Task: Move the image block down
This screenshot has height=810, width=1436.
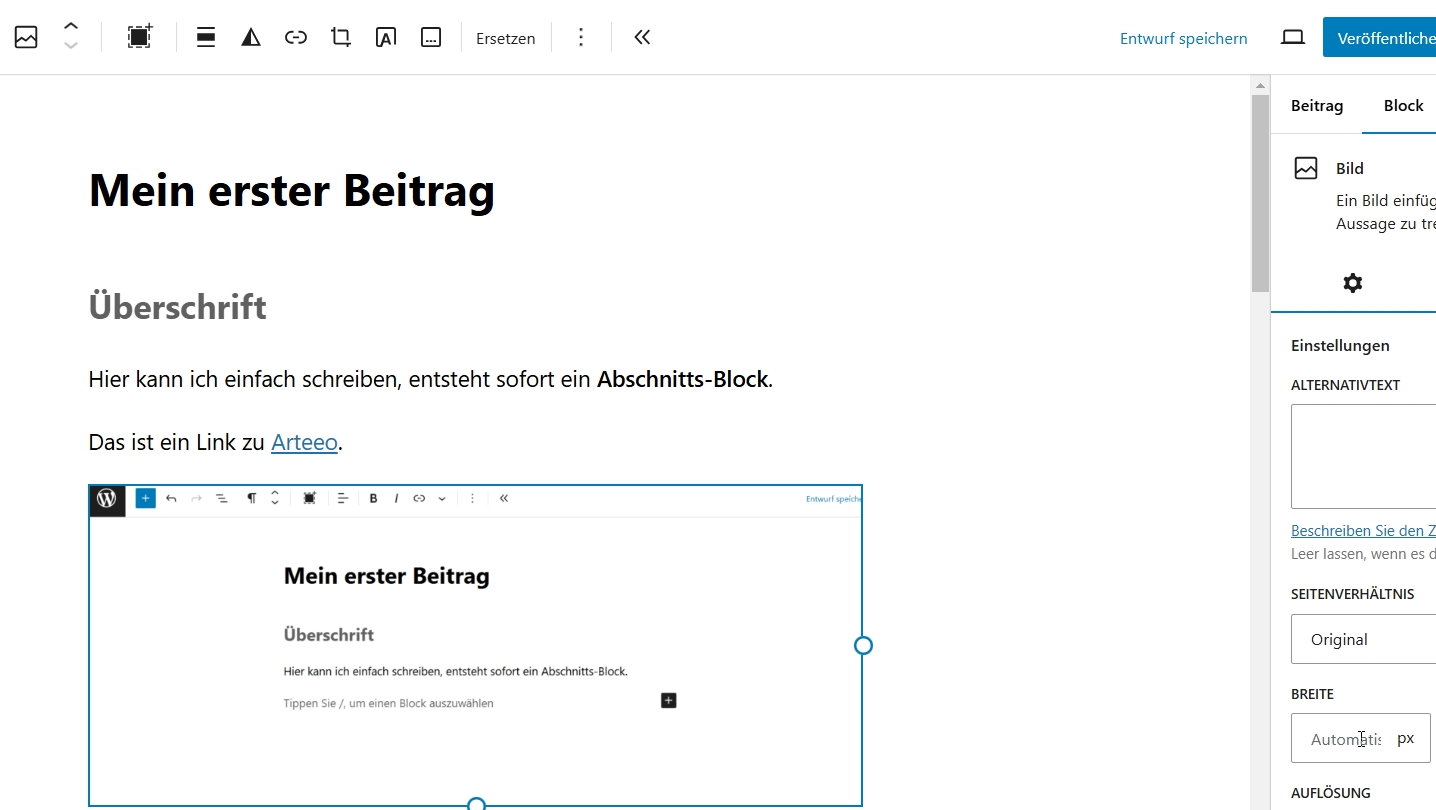Action: pyautogui.click(x=71, y=47)
